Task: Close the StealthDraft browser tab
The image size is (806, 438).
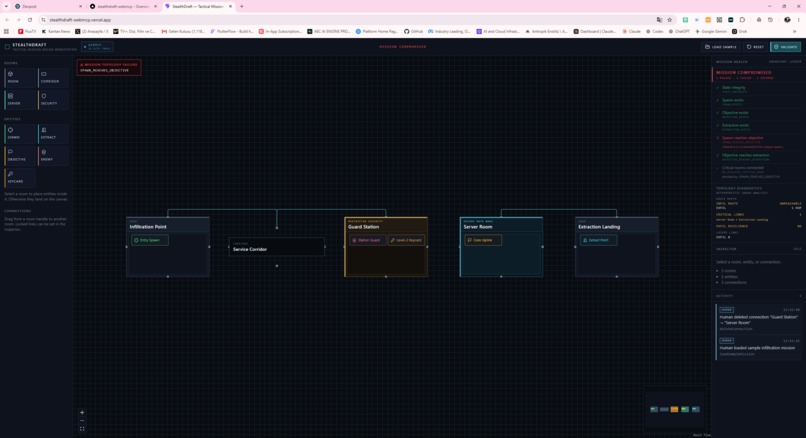Action: click(230, 6)
